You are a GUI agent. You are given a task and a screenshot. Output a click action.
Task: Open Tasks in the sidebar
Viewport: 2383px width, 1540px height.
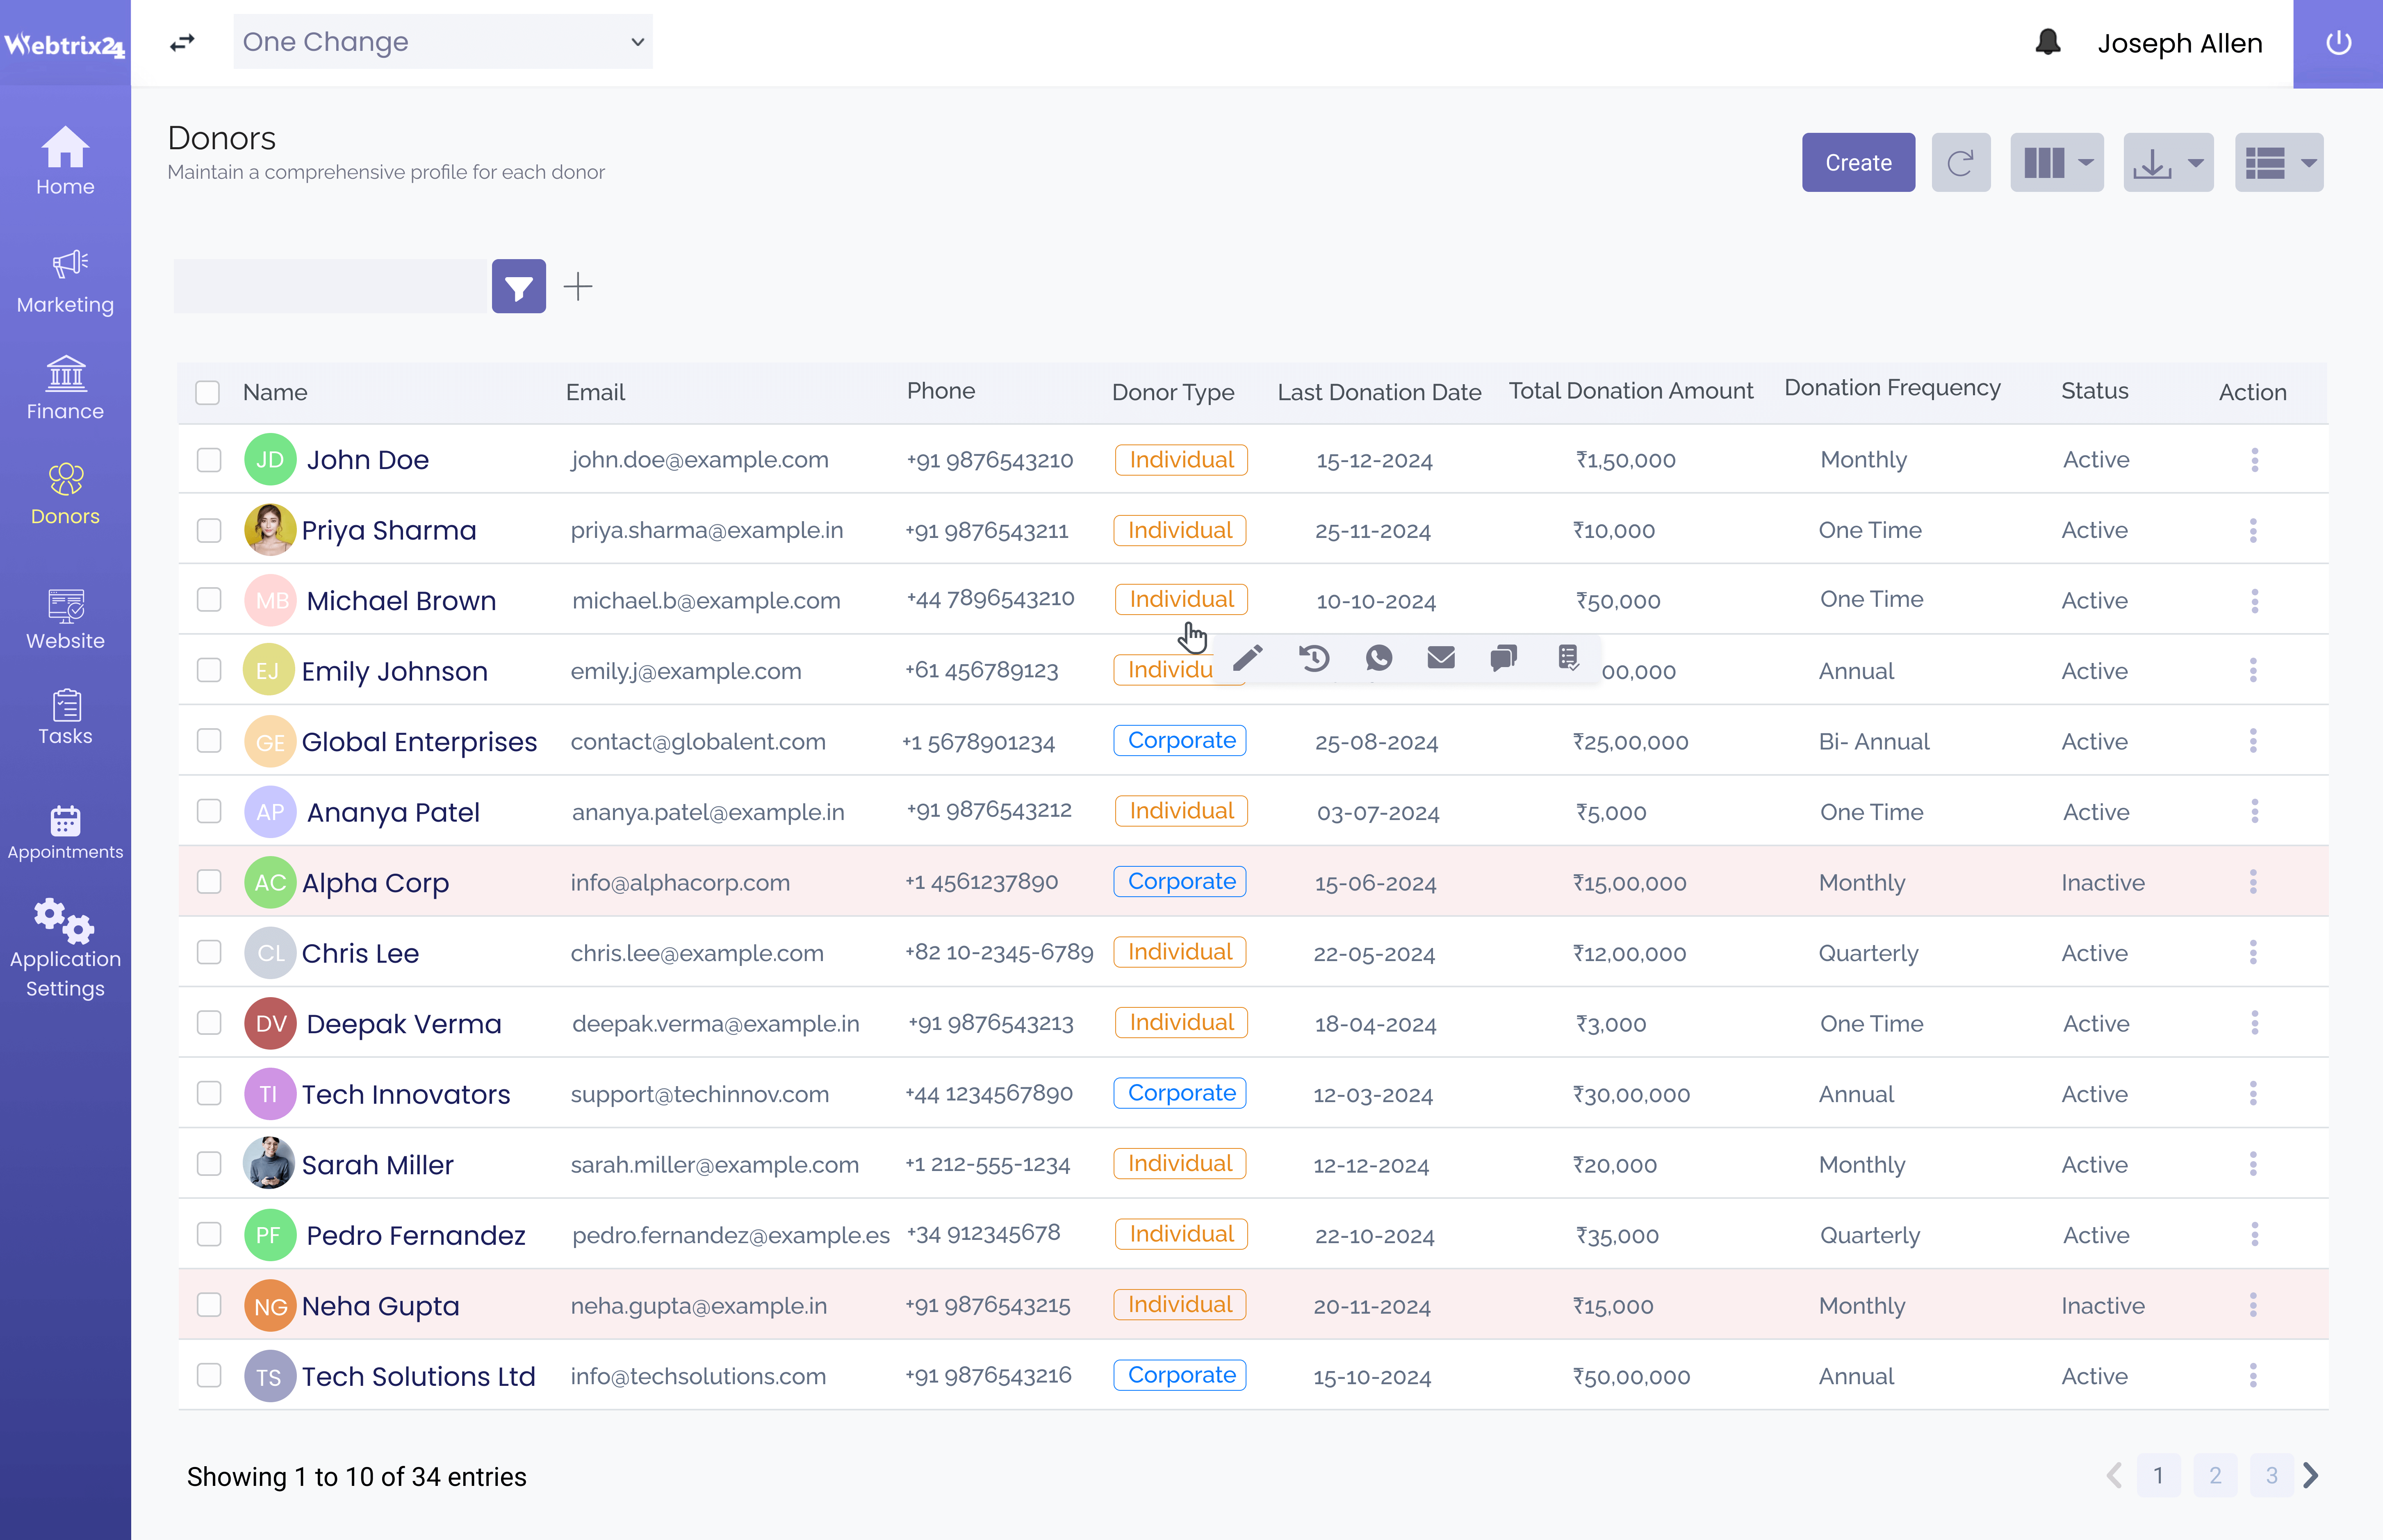coord(65,717)
